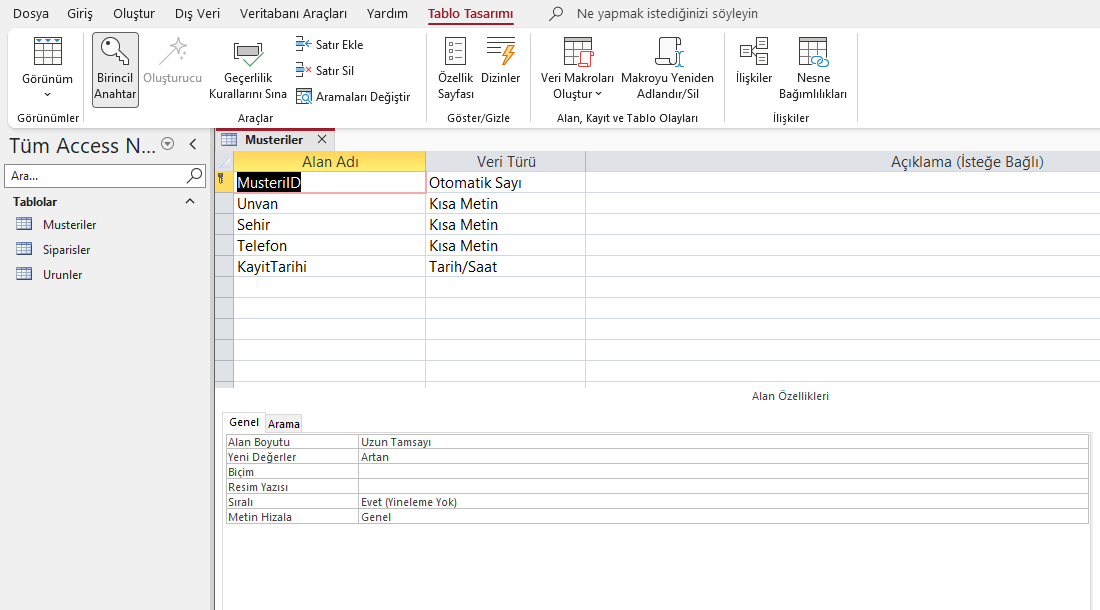Click the Otomatik Sayı data type cell

point(506,183)
